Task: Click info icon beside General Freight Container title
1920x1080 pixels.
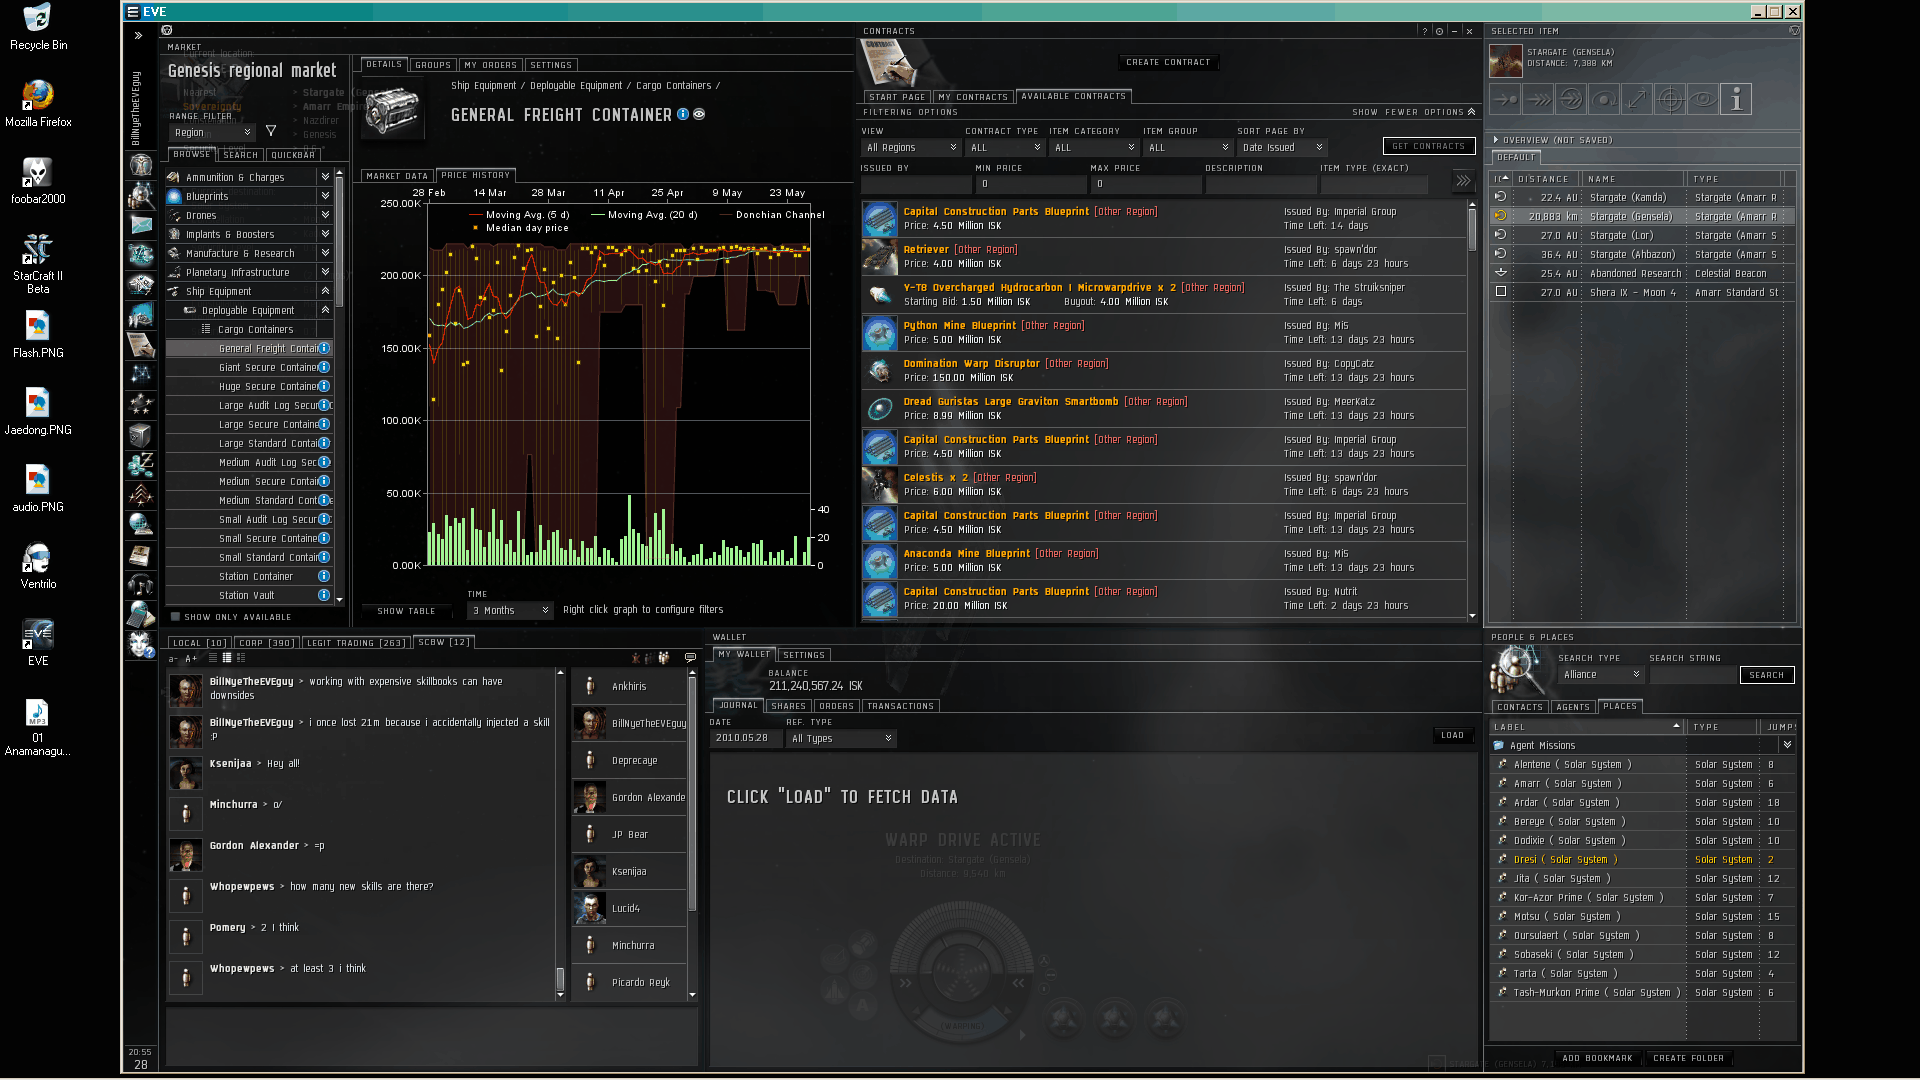Action: tap(683, 114)
